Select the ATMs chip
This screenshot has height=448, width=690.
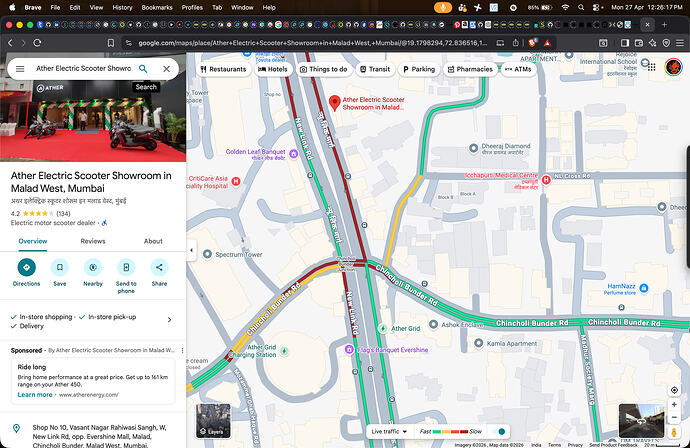(x=518, y=69)
